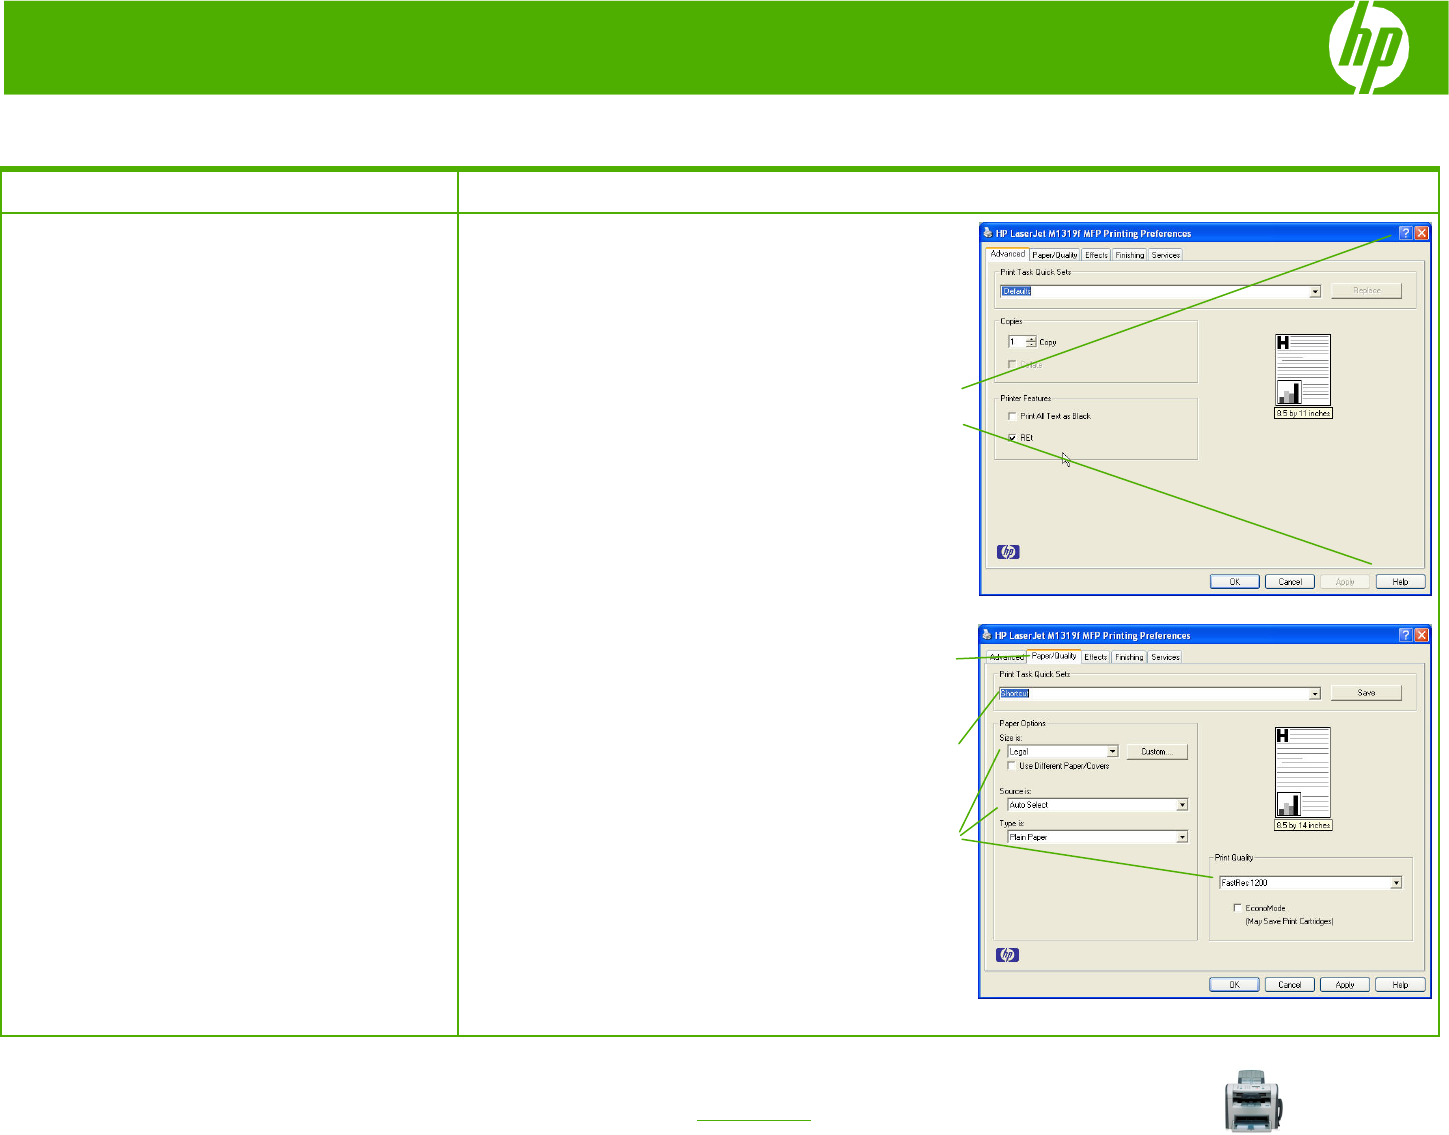
Task: Enable Print All Text as Black
Action: [x=1013, y=416]
